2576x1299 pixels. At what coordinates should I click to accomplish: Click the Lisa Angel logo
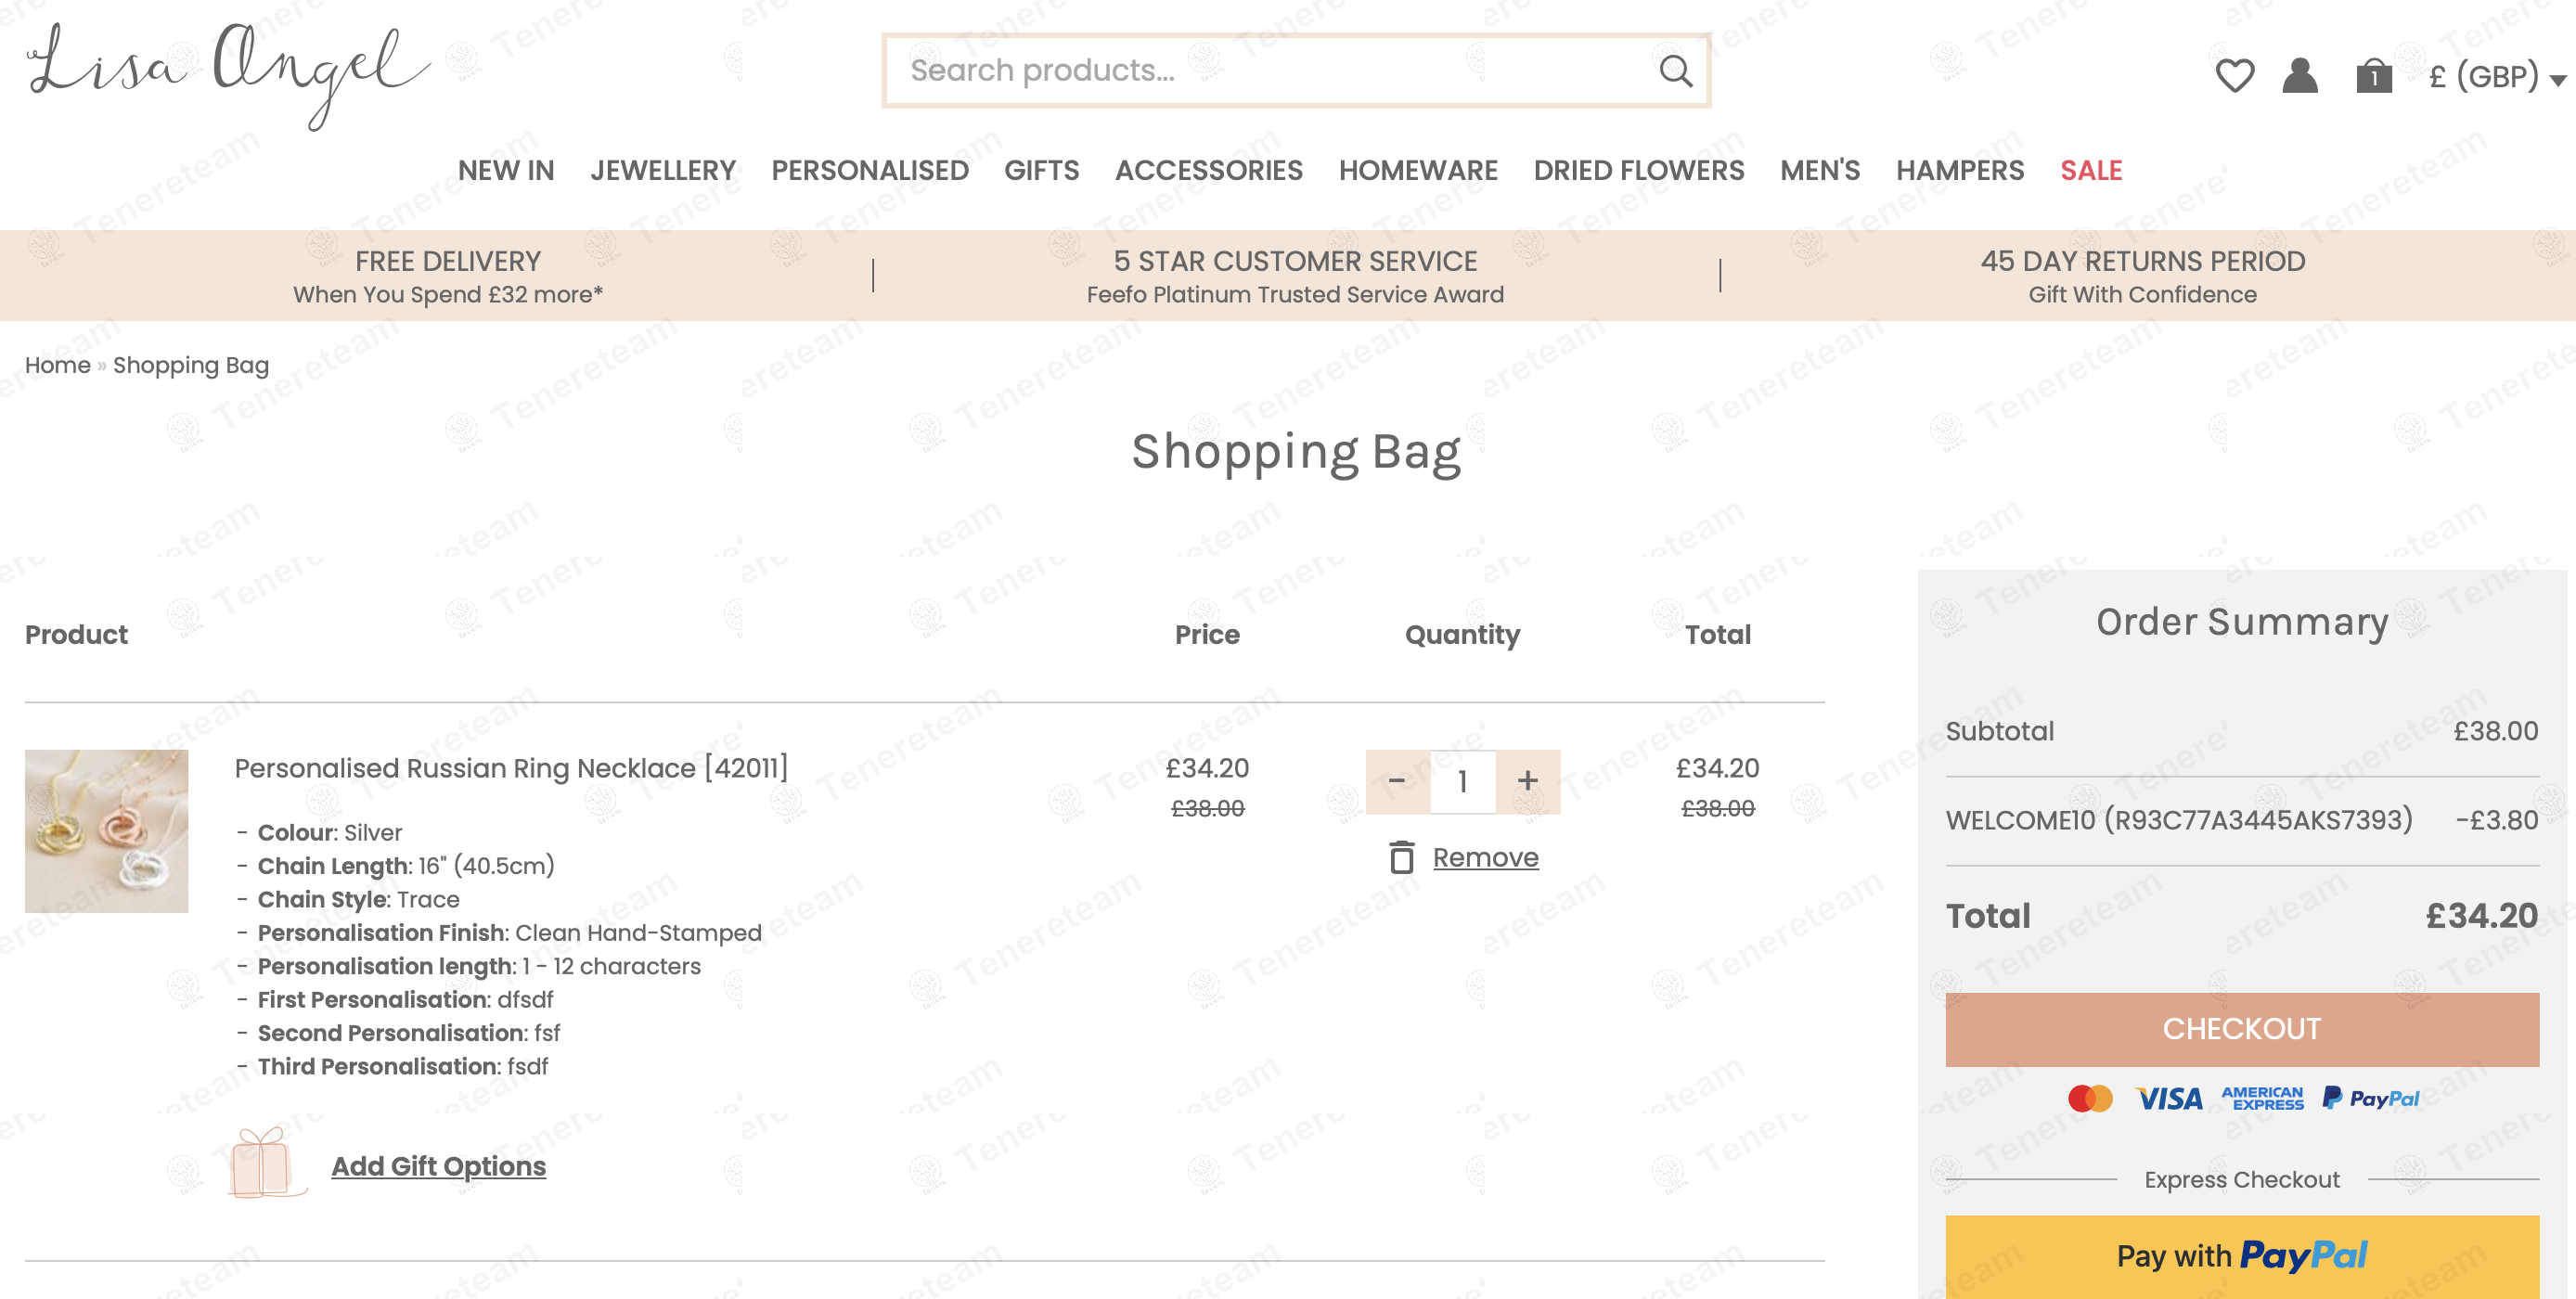coord(228,75)
